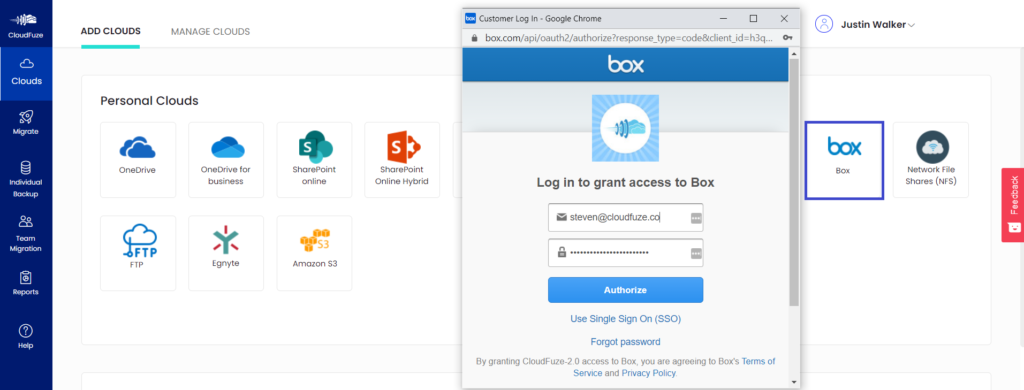The height and width of the screenshot is (390, 1024).
Task: Click the Box logo in popup header
Action: pyautogui.click(x=626, y=64)
